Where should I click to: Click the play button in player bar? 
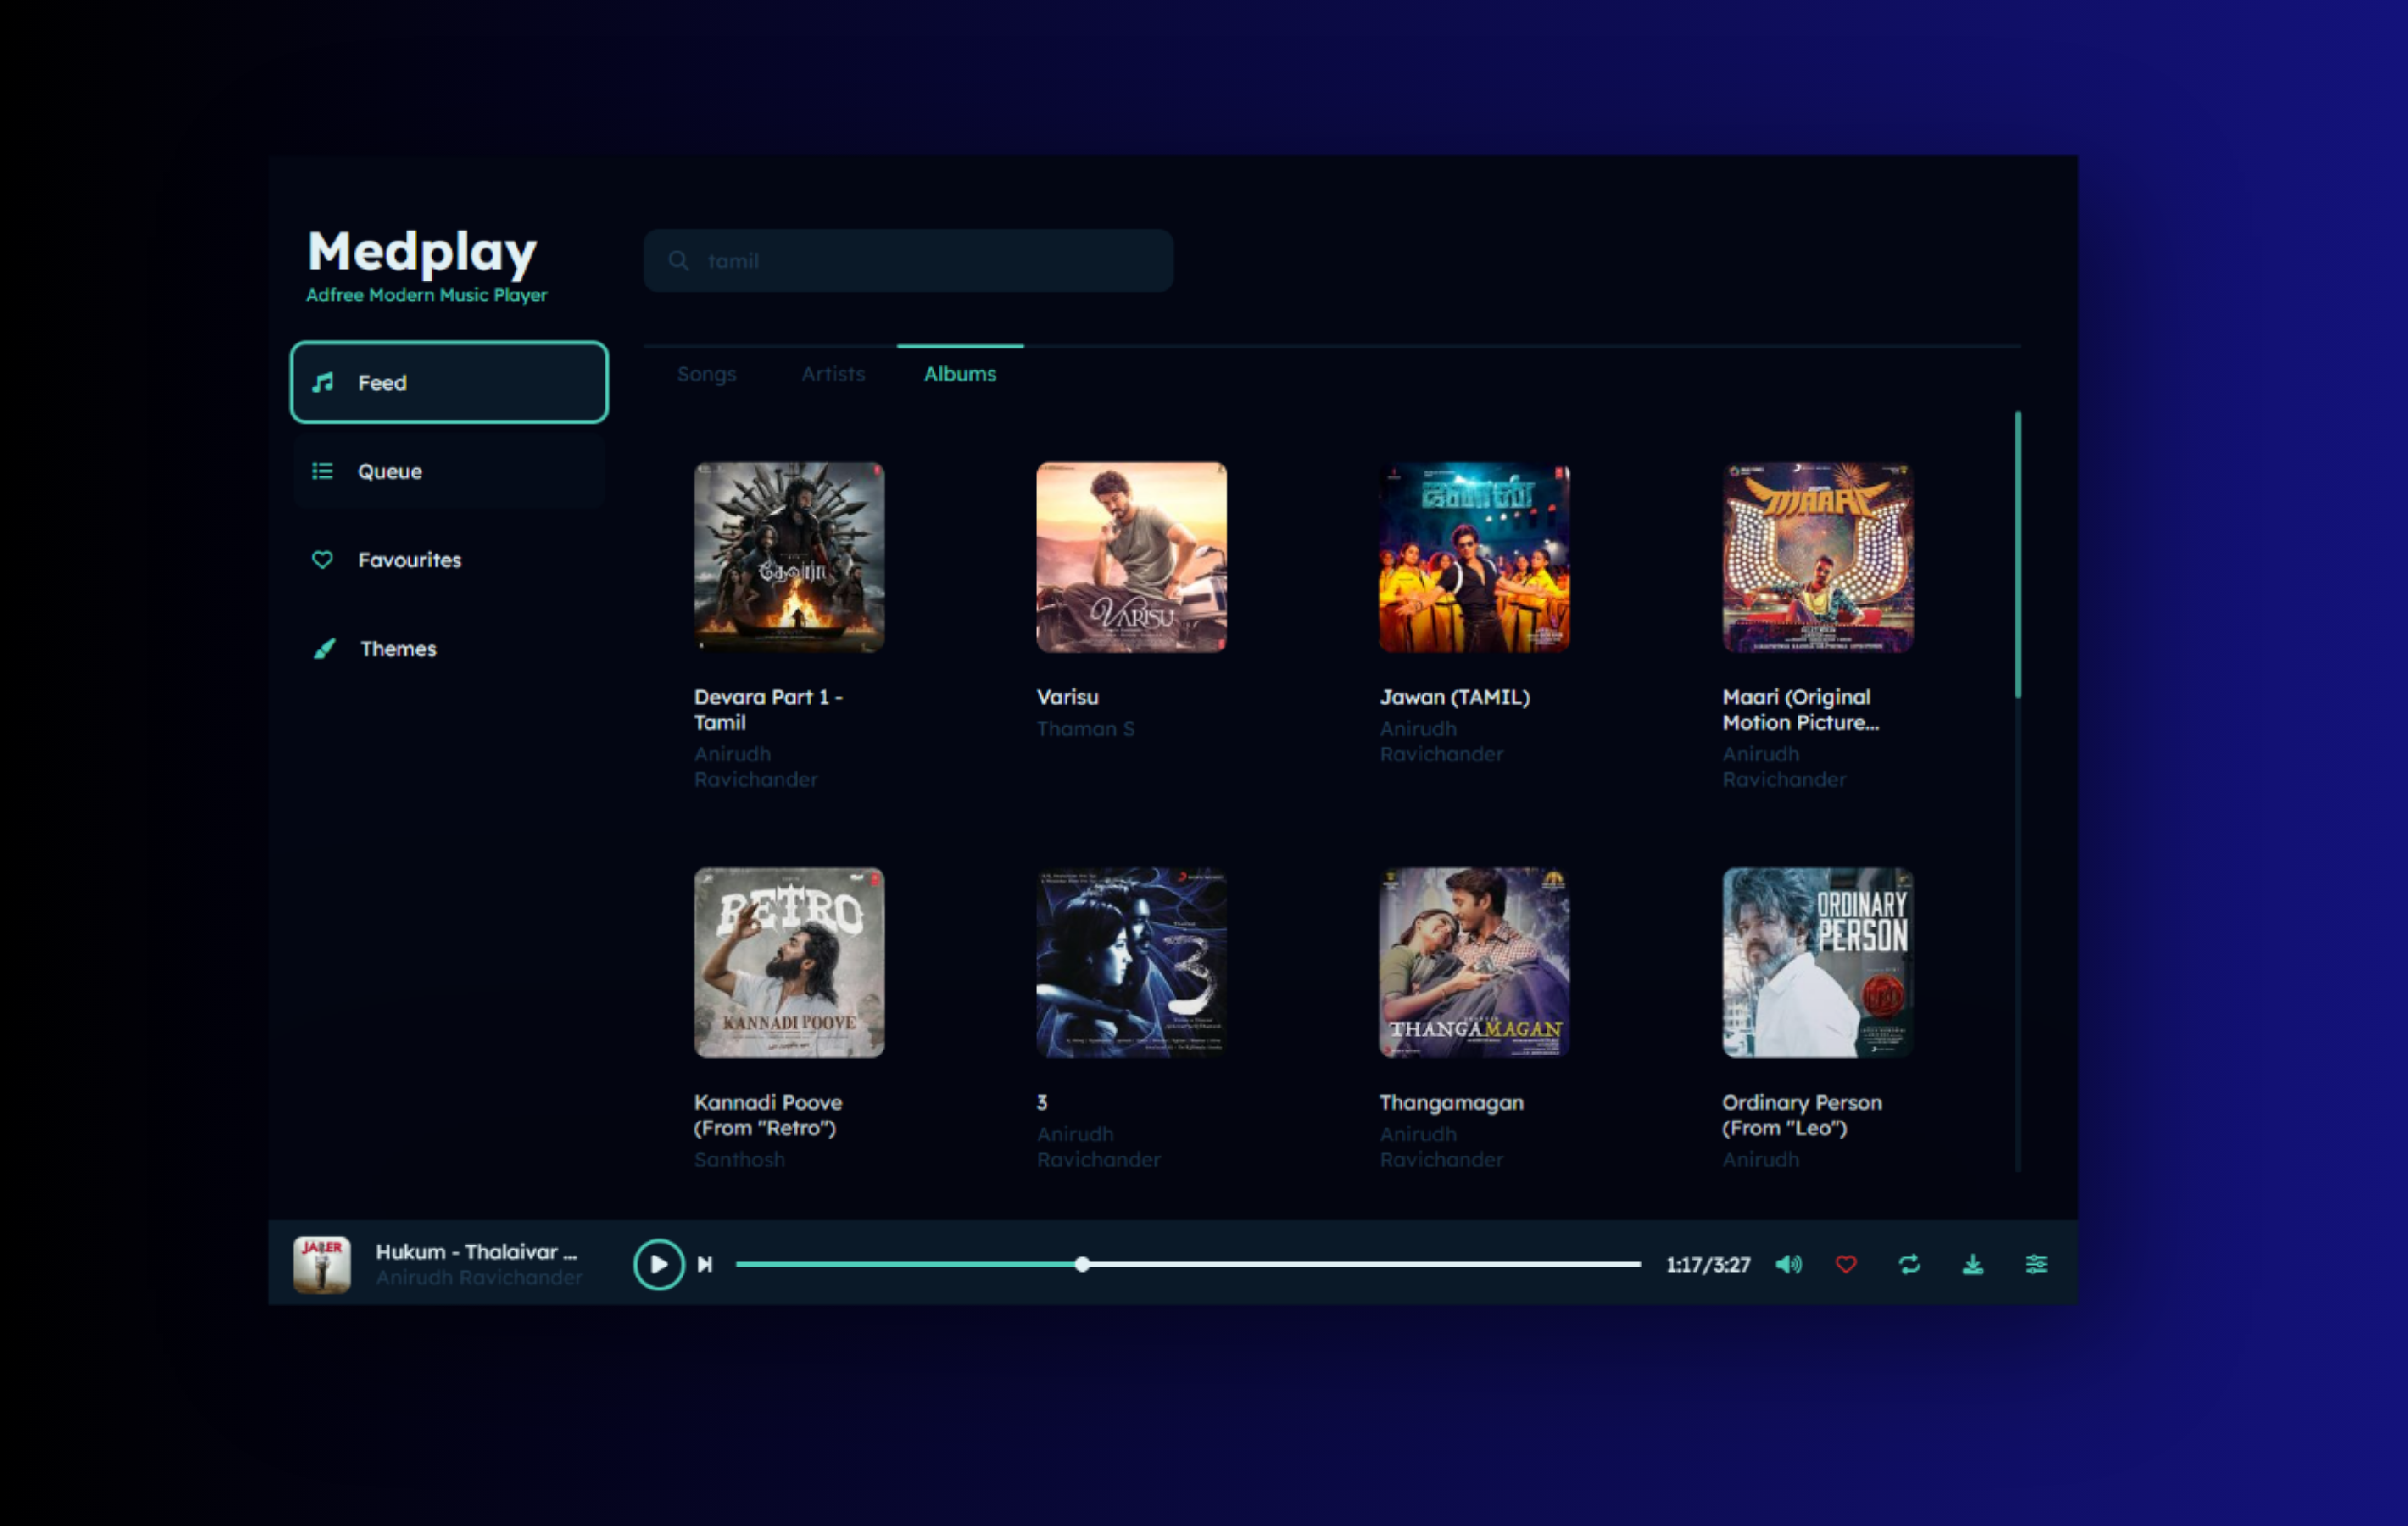tap(658, 1264)
